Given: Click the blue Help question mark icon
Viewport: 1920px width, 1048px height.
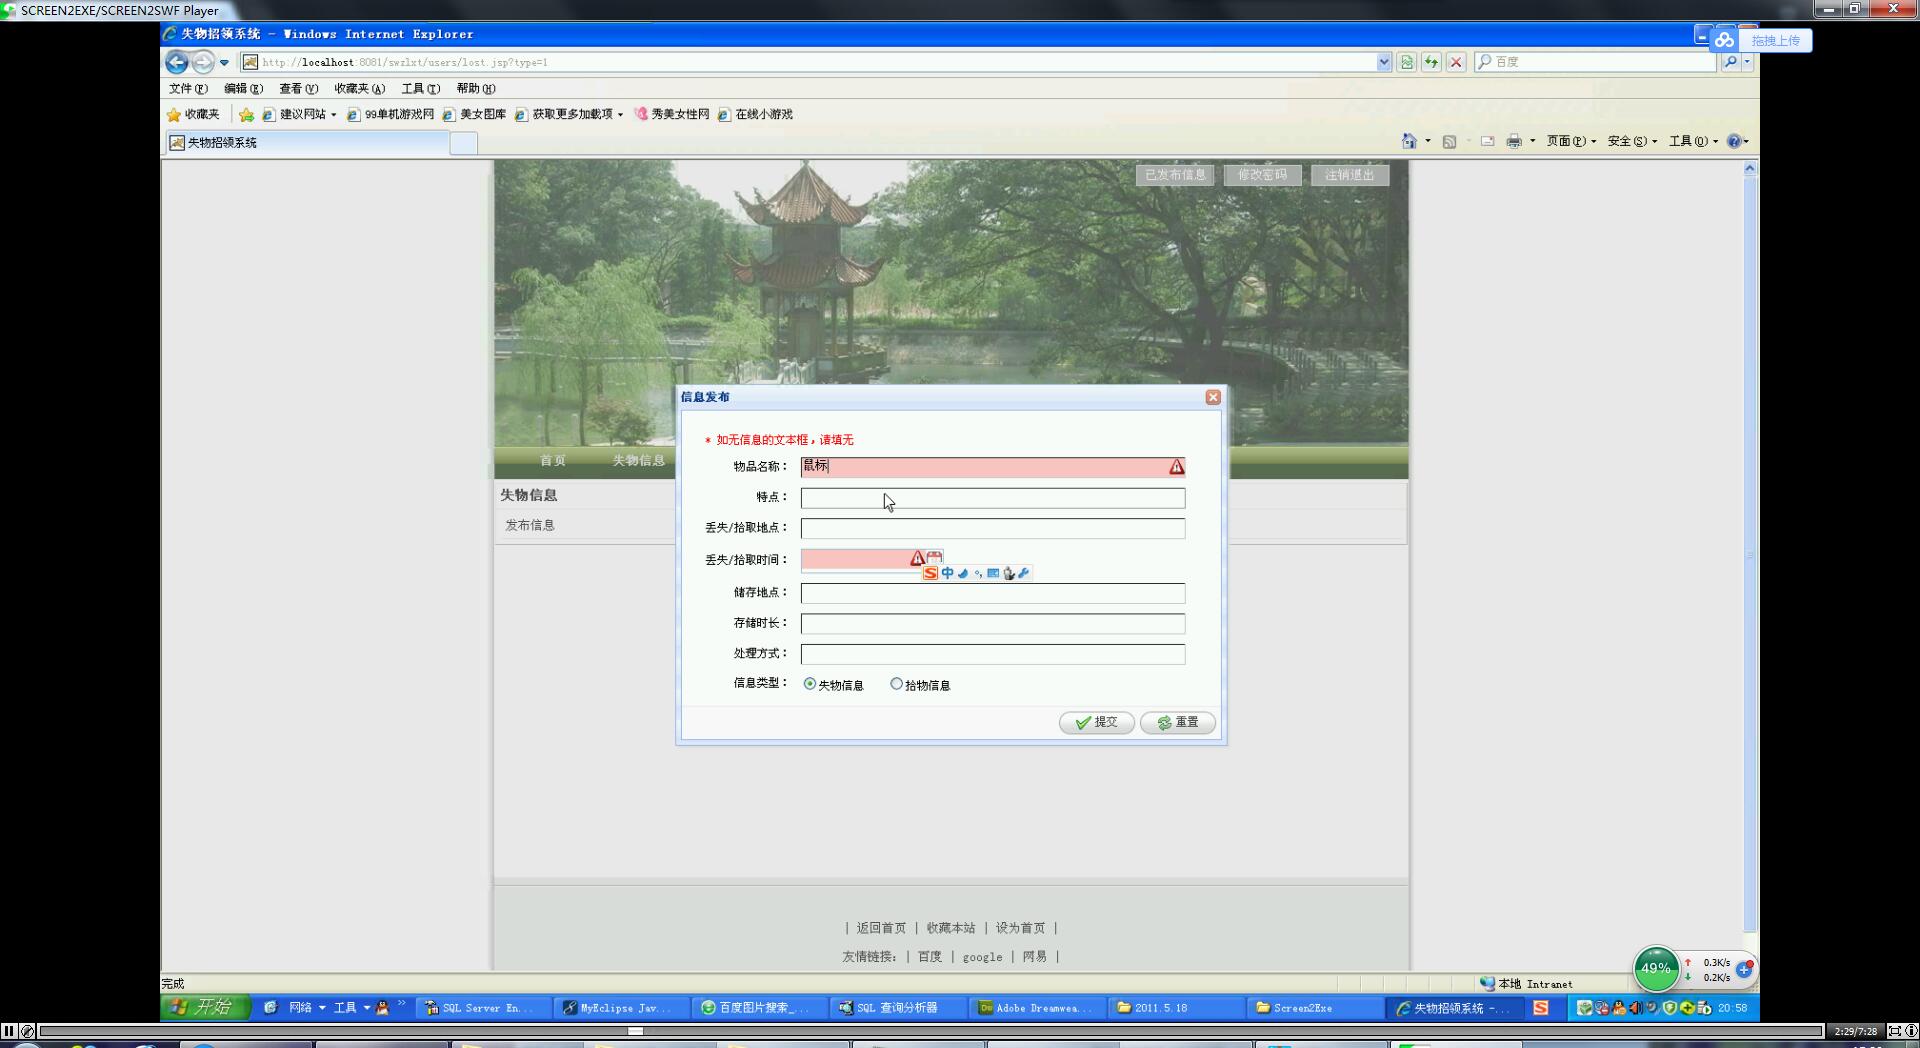Looking at the screenshot, I should (x=1735, y=141).
